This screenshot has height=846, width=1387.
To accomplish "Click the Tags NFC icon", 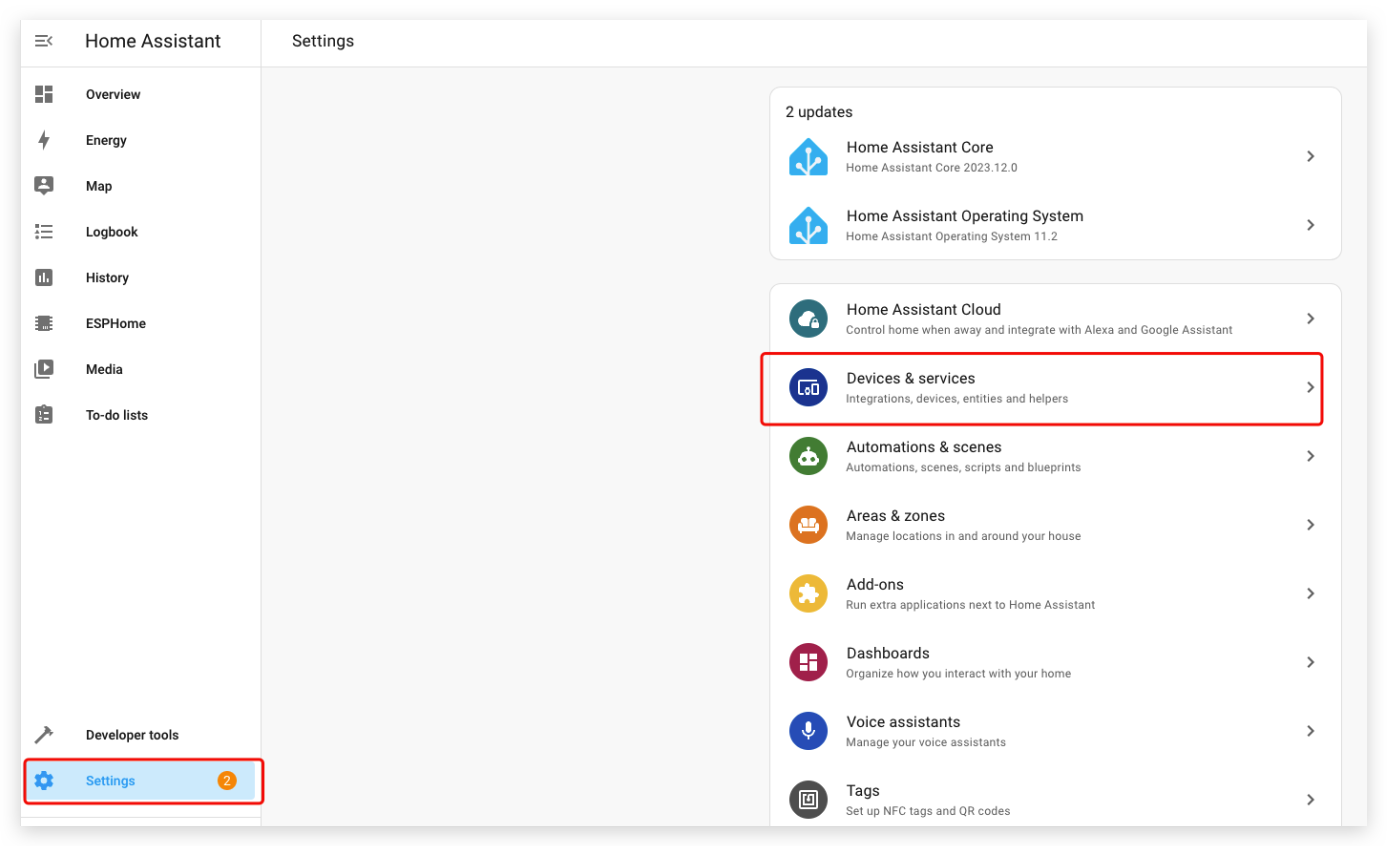I will tap(808, 800).
